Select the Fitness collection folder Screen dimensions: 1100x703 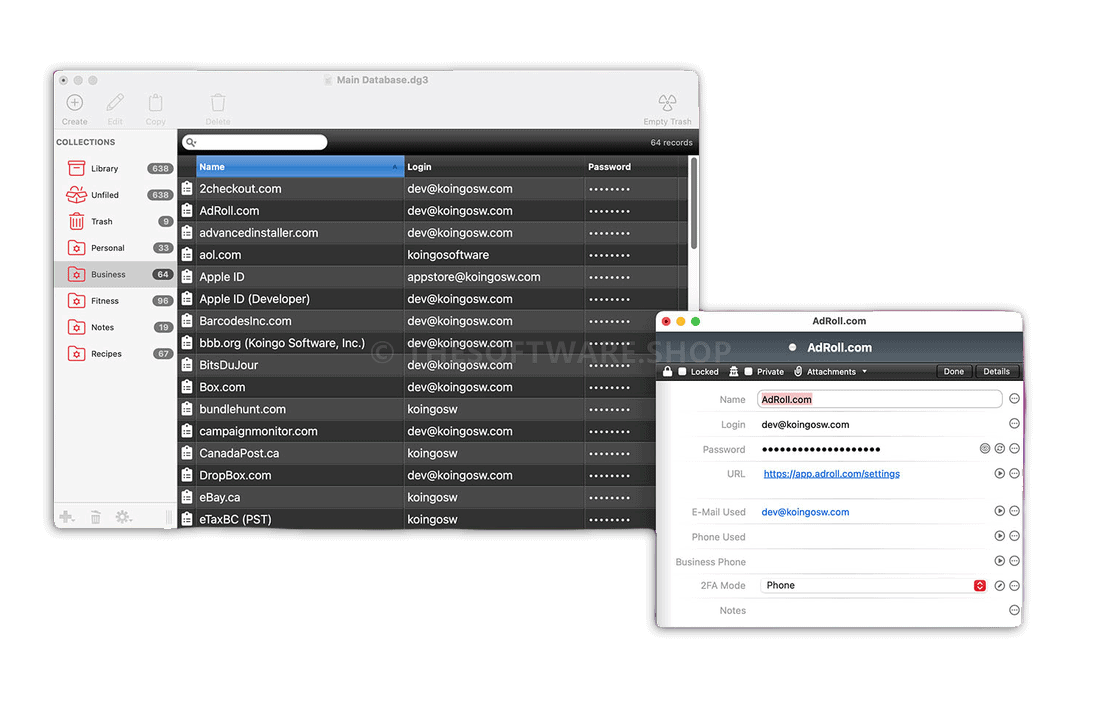(x=116, y=301)
